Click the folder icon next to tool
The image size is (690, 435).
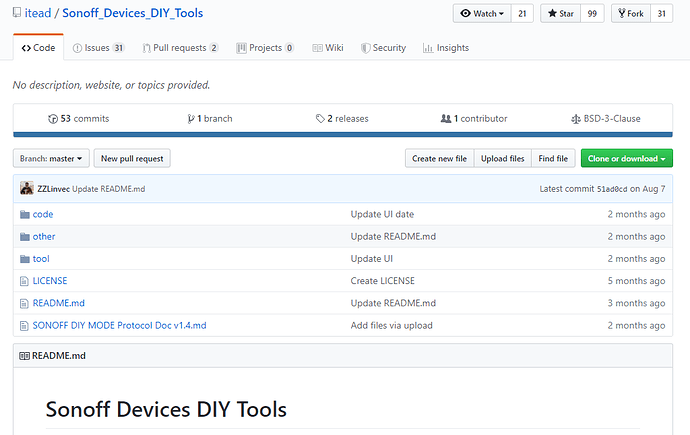pyautogui.click(x=25, y=259)
